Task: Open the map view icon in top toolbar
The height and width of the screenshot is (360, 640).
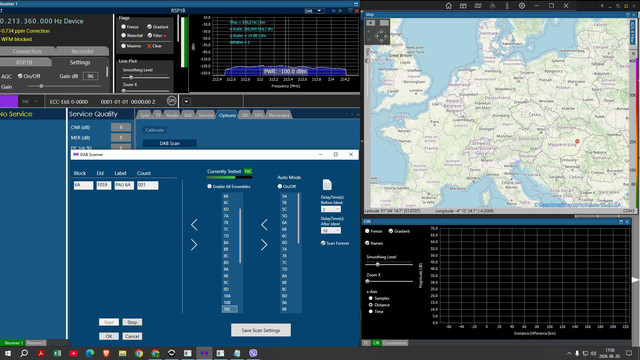Action: (x=478, y=6)
